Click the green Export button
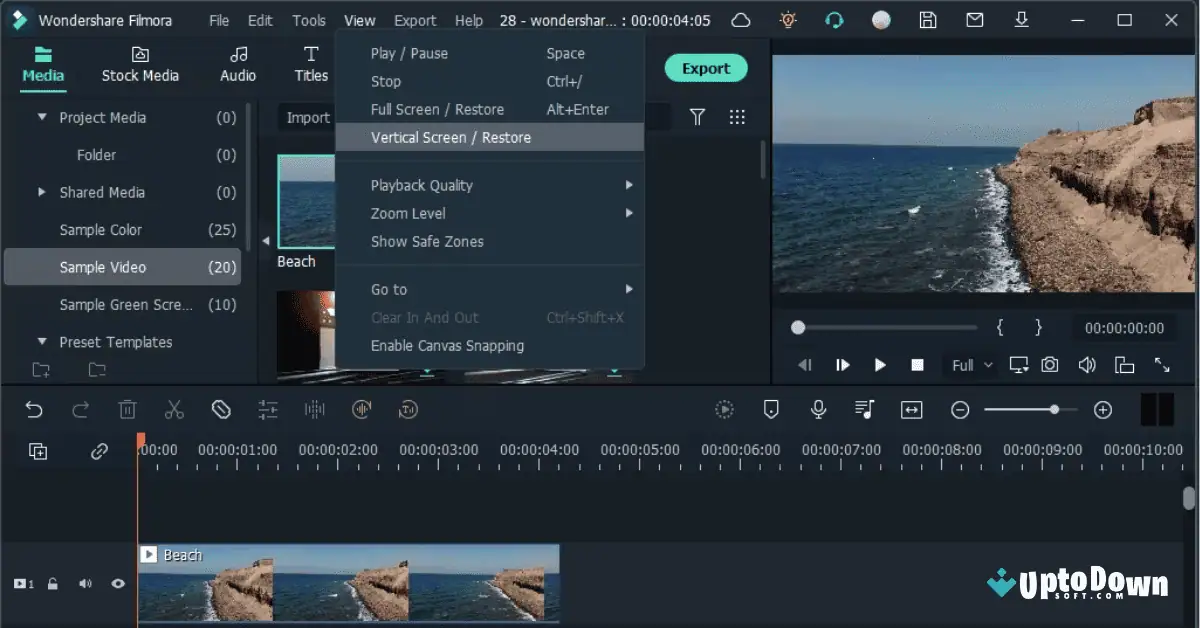Viewport: 1200px width, 628px height. pos(706,68)
